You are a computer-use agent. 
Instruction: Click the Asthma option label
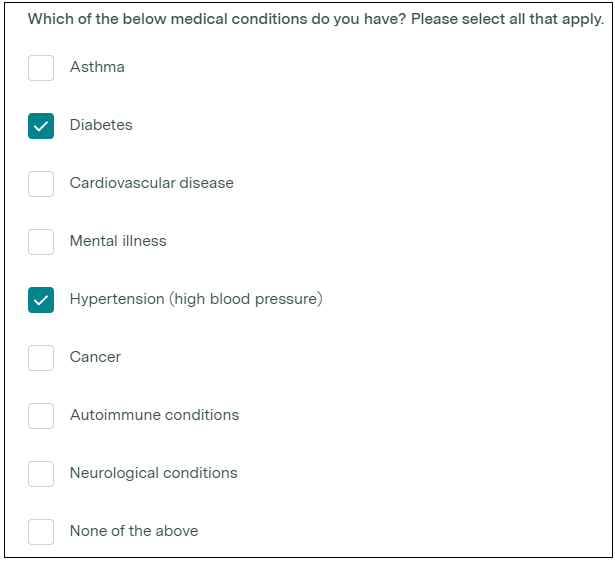(x=97, y=67)
